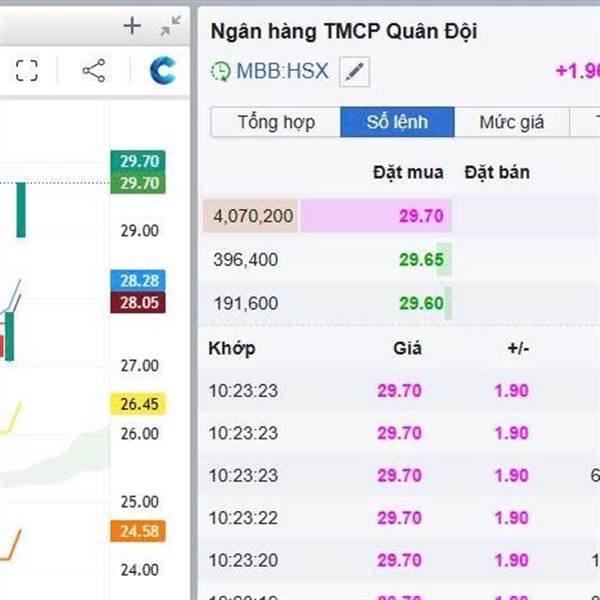
Task: Click the Đặt bán column header
Action: coord(497,172)
